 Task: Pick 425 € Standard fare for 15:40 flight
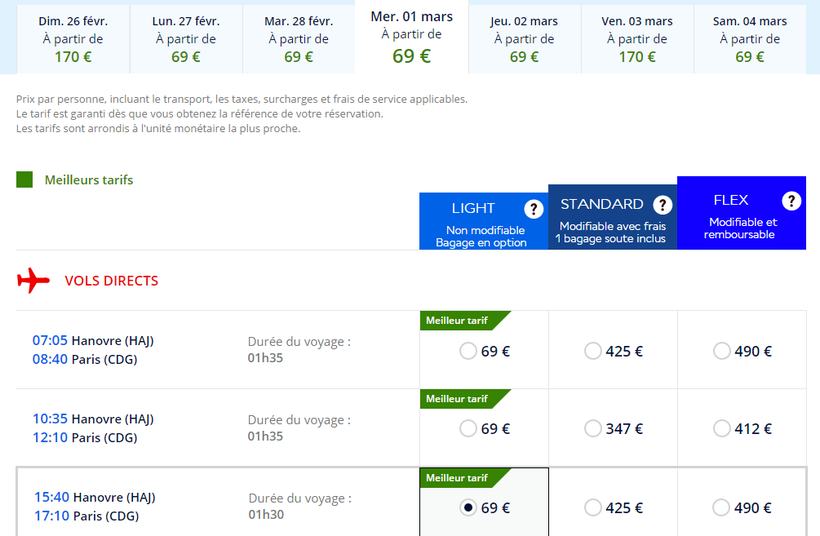(593, 508)
